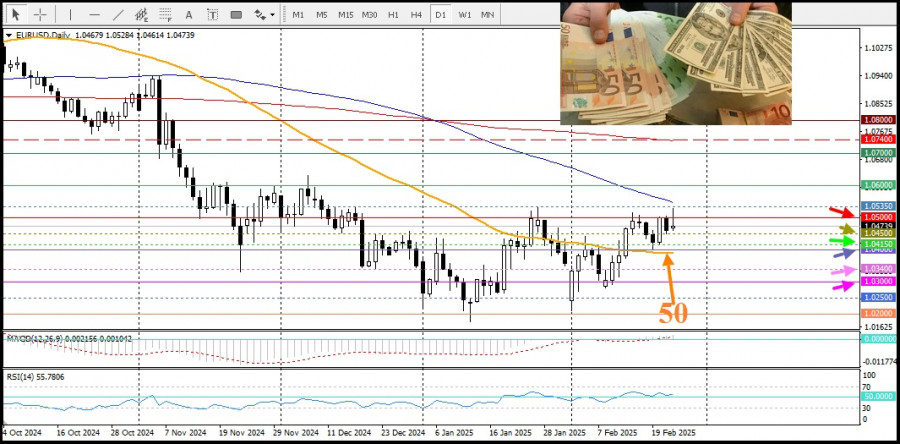
Task: Pick the horizontal line drawing tool
Action: (x=95, y=15)
